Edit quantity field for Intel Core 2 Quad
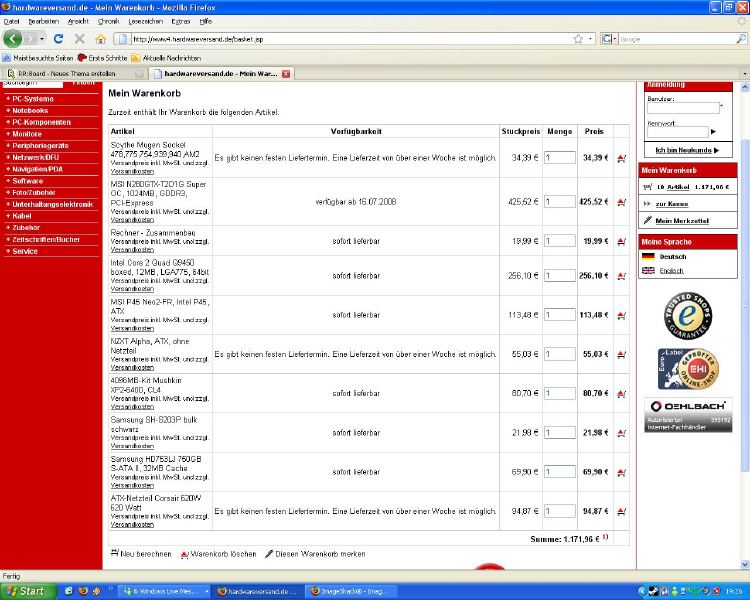750x600 pixels. click(560, 276)
